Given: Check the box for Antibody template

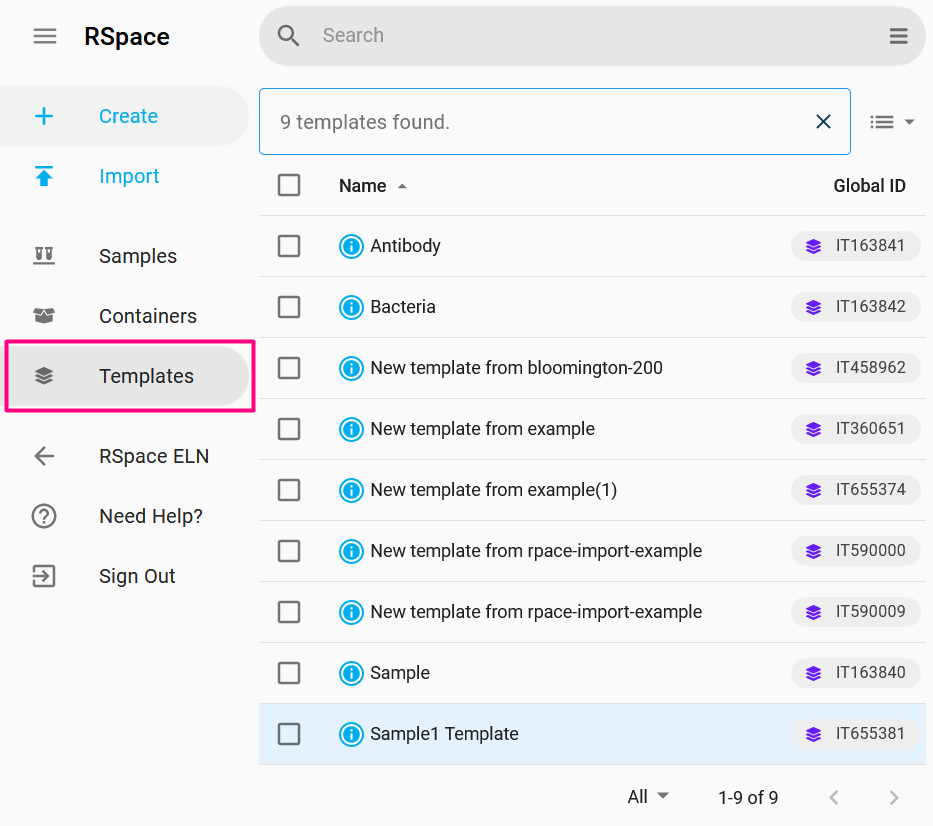Looking at the screenshot, I should point(289,246).
